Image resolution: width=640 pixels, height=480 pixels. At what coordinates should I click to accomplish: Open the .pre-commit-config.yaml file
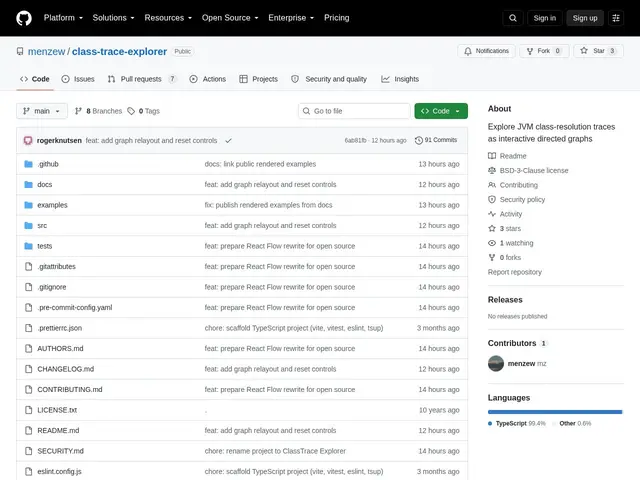pos(75,307)
